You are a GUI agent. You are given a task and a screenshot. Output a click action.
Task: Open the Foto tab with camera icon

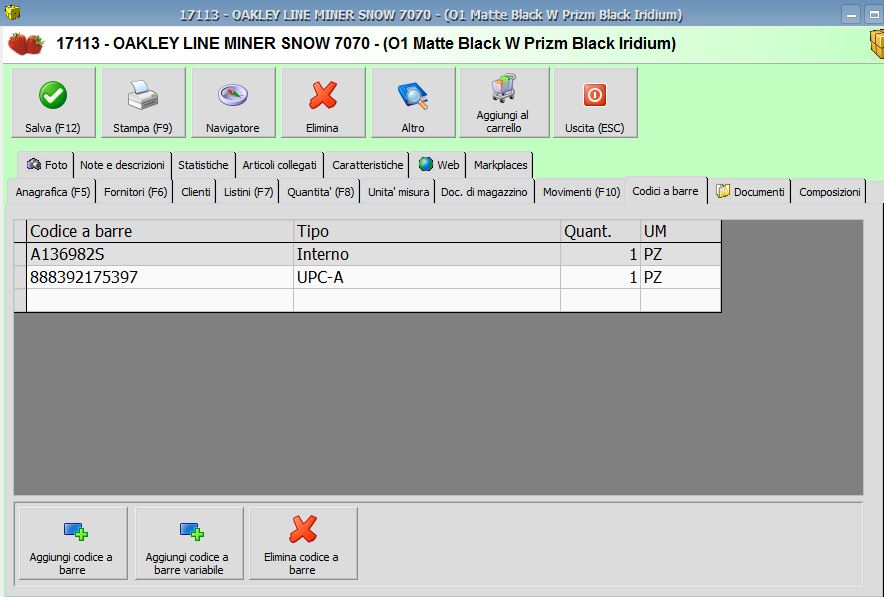pos(46,165)
